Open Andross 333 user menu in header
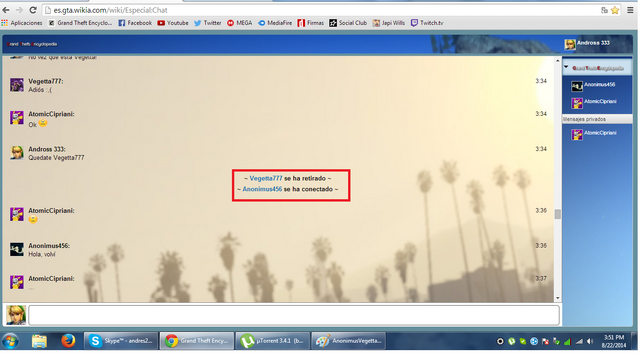640x360 pixels. pyautogui.click(x=587, y=43)
